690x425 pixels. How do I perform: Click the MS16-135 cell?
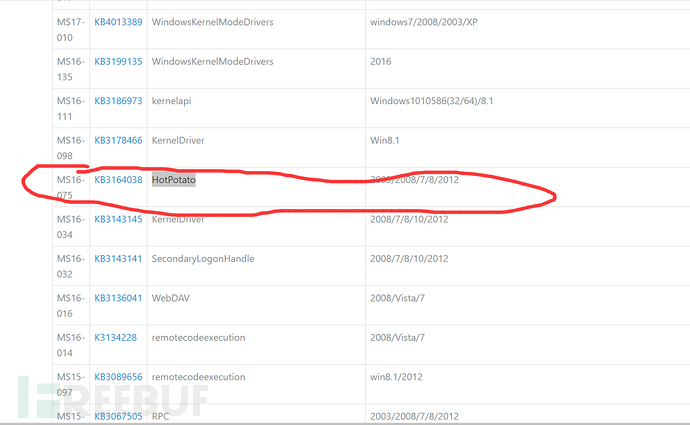tap(70, 69)
